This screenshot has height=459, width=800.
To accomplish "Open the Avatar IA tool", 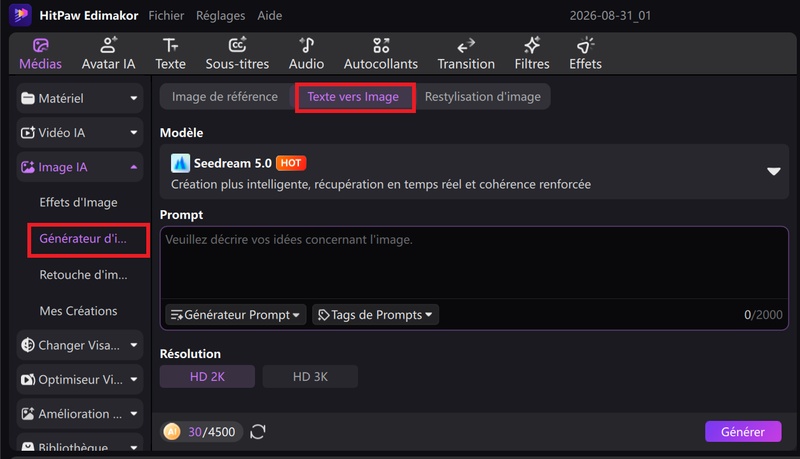I will tap(108, 54).
